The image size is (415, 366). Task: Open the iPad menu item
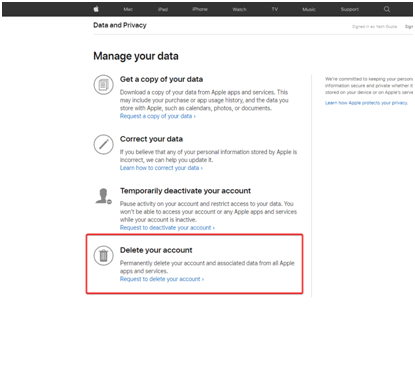point(163,9)
